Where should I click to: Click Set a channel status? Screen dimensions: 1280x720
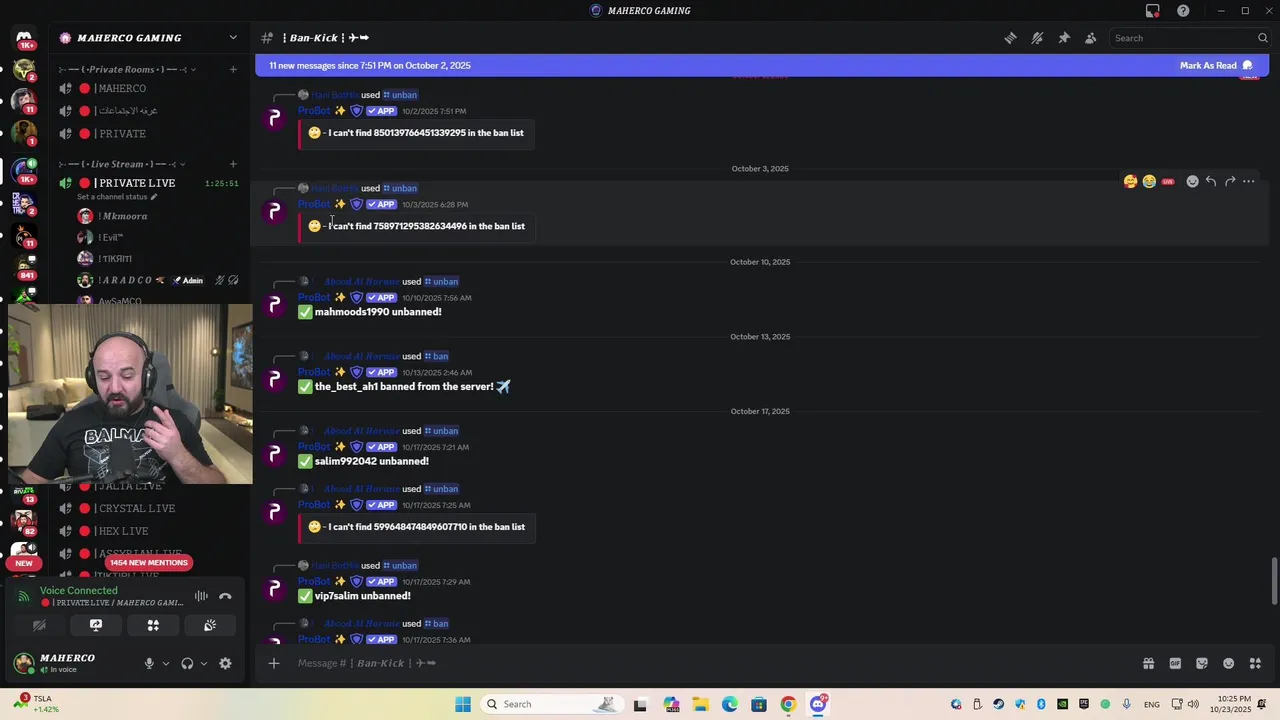coord(117,197)
